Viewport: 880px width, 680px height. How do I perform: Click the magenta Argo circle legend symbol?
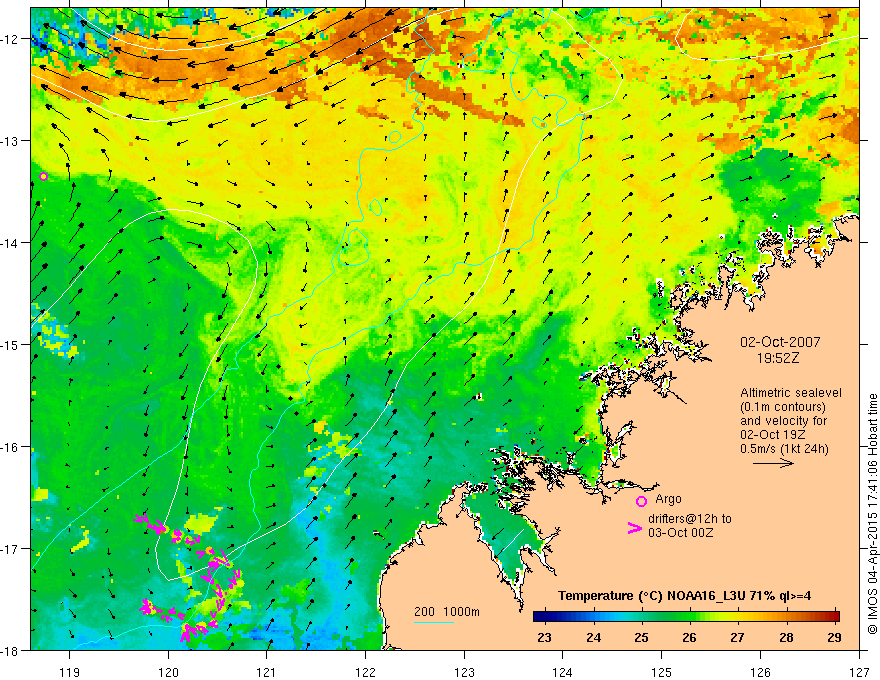point(641,501)
